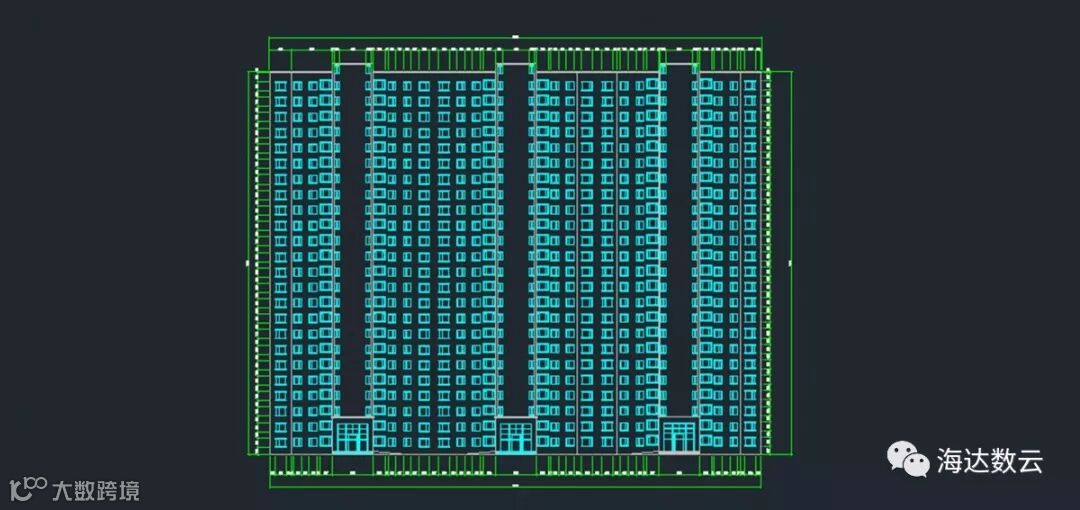
Task: Select the left building entrance door
Action: (353, 437)
